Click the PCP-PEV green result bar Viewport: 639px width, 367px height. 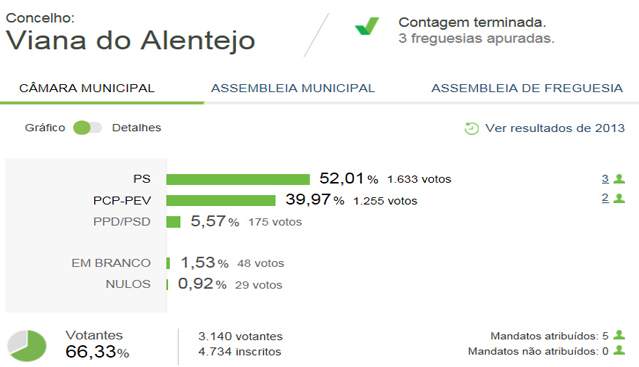tap(221, 200)
